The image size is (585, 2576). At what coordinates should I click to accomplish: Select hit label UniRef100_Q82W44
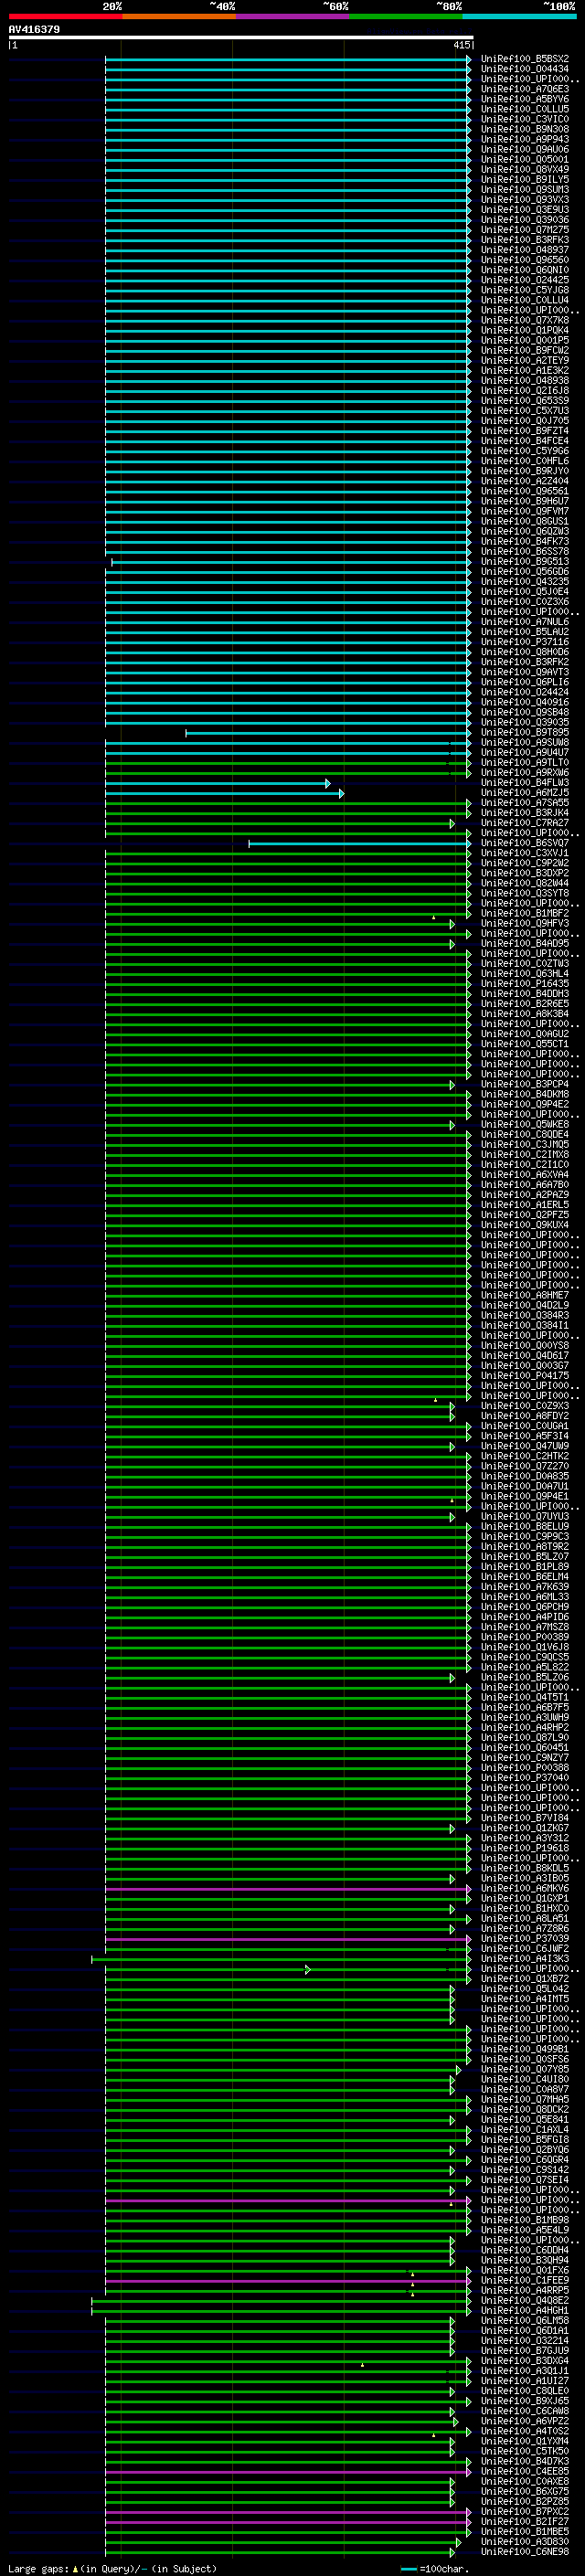525,883
